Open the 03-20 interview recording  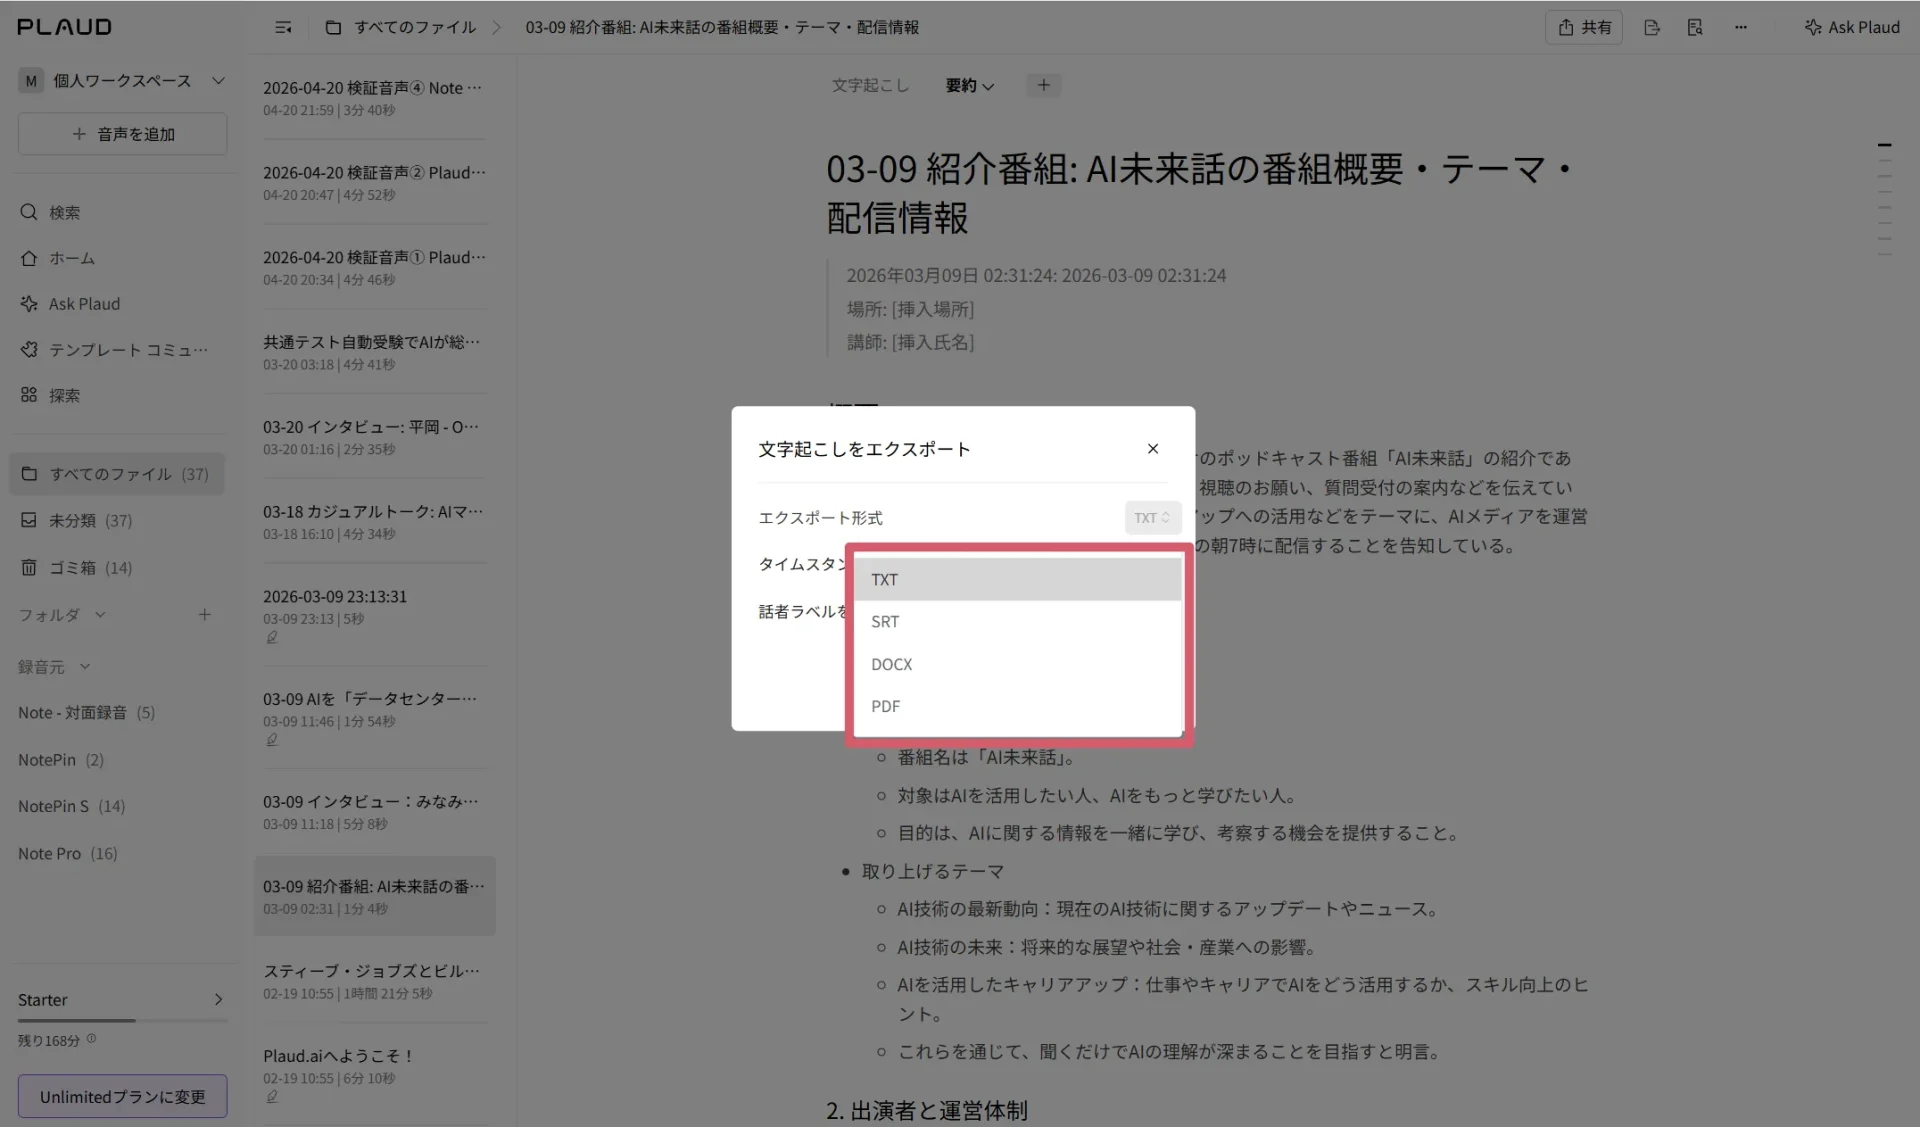tap(374, 438)
